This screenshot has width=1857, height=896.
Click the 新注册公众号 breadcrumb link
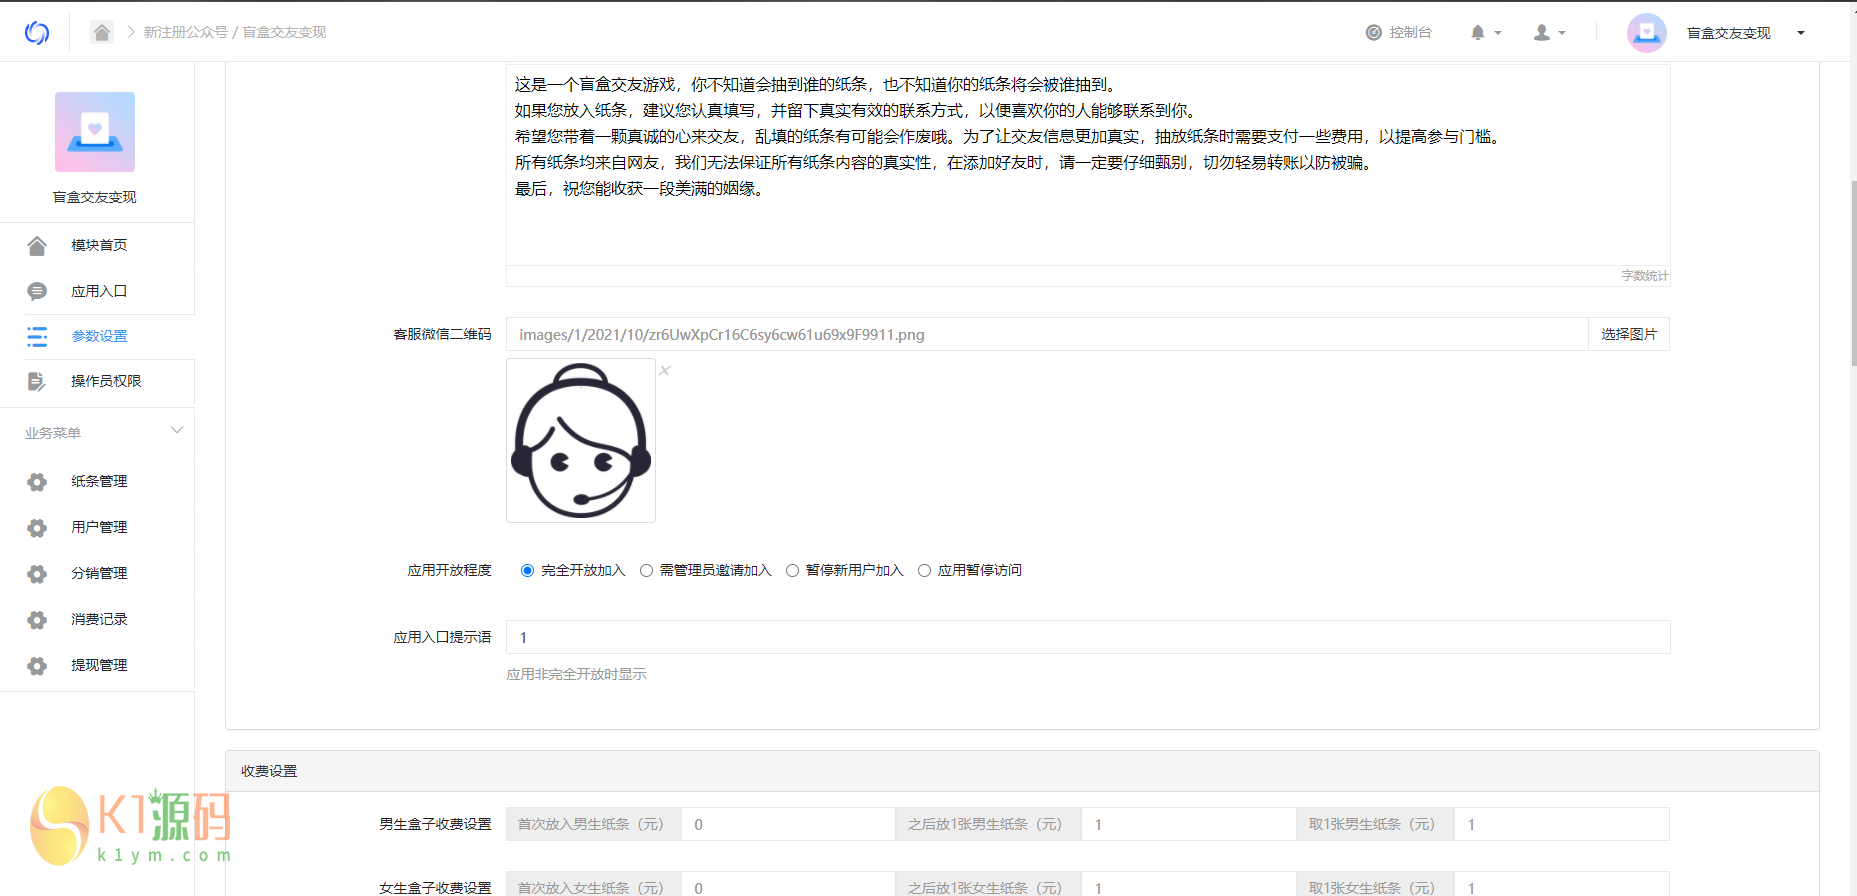(x=186, y=32)
